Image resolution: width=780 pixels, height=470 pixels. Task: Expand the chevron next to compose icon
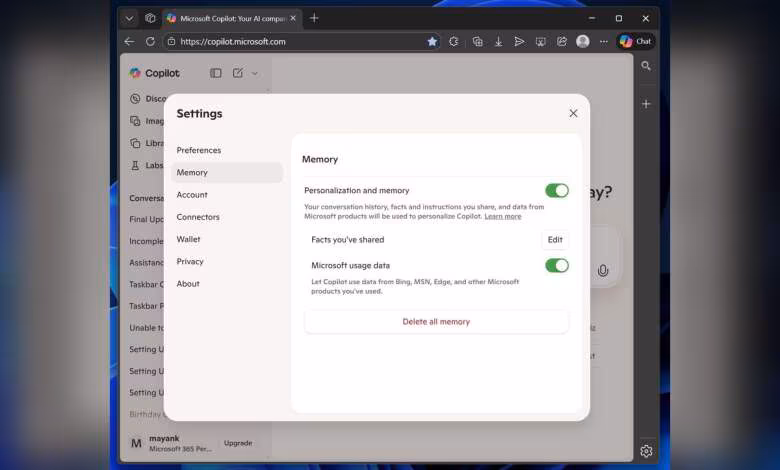[x=255, y=74]
